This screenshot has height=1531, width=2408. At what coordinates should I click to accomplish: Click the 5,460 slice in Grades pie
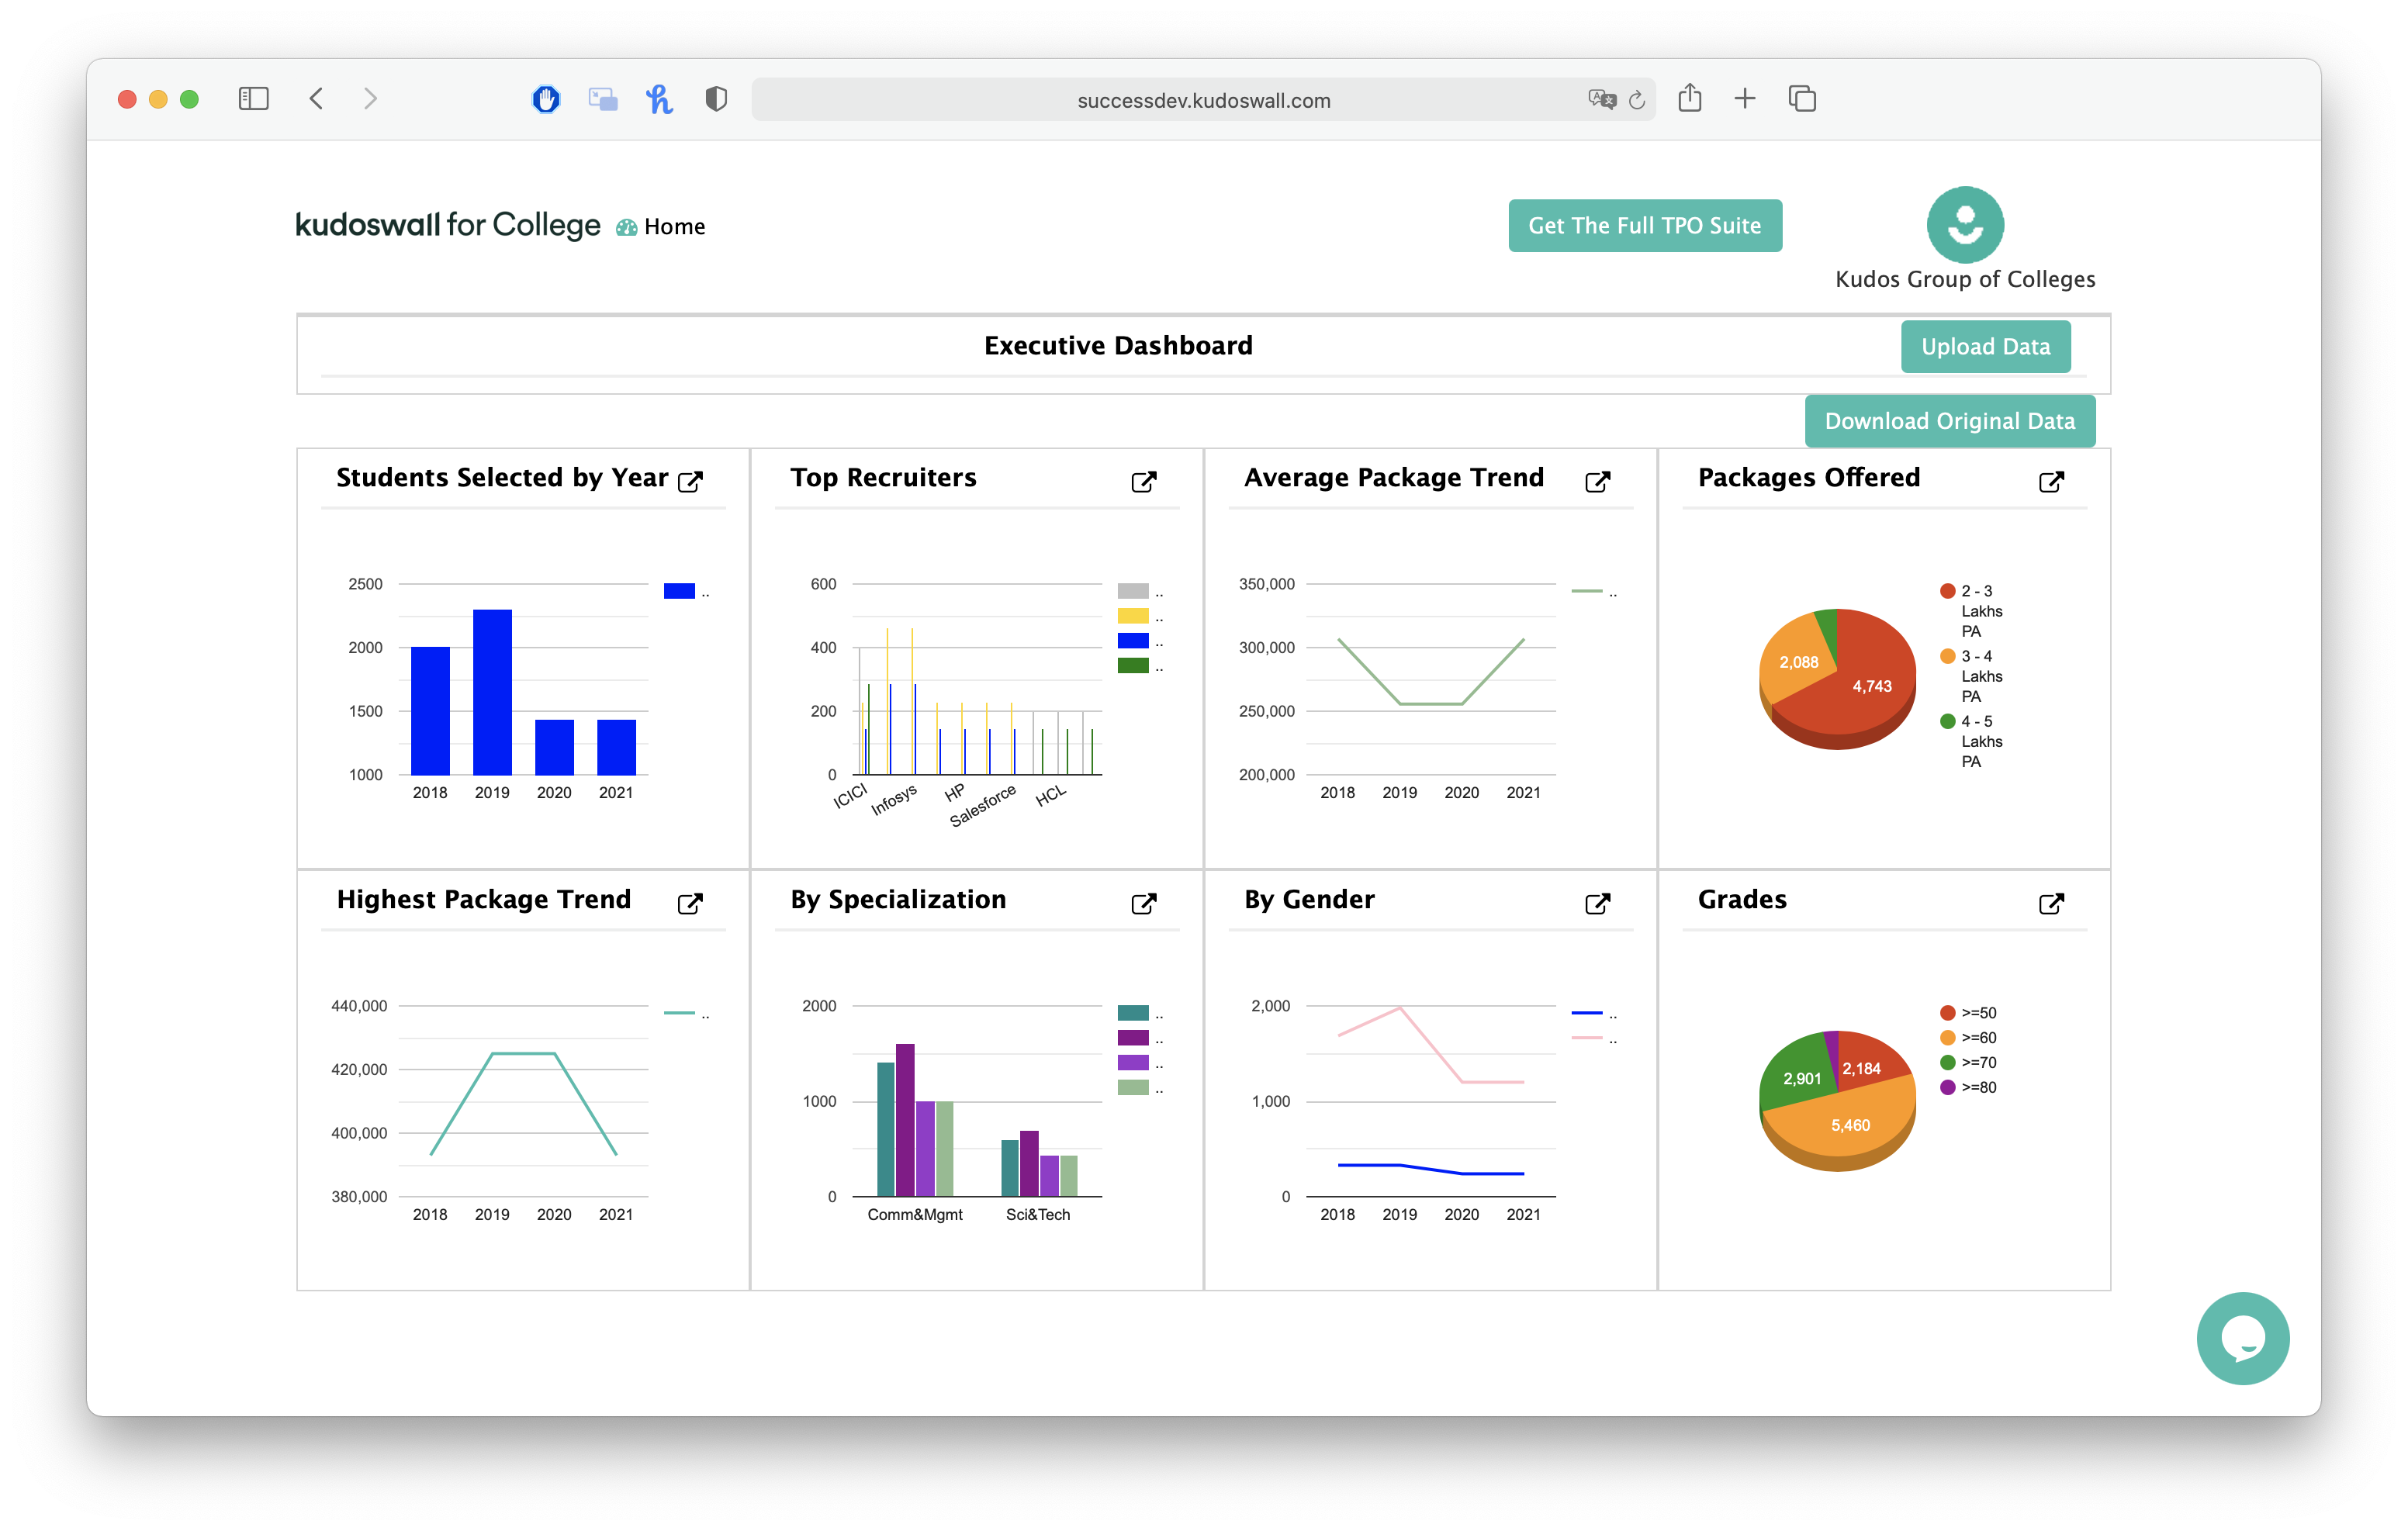(1849, 1125)
